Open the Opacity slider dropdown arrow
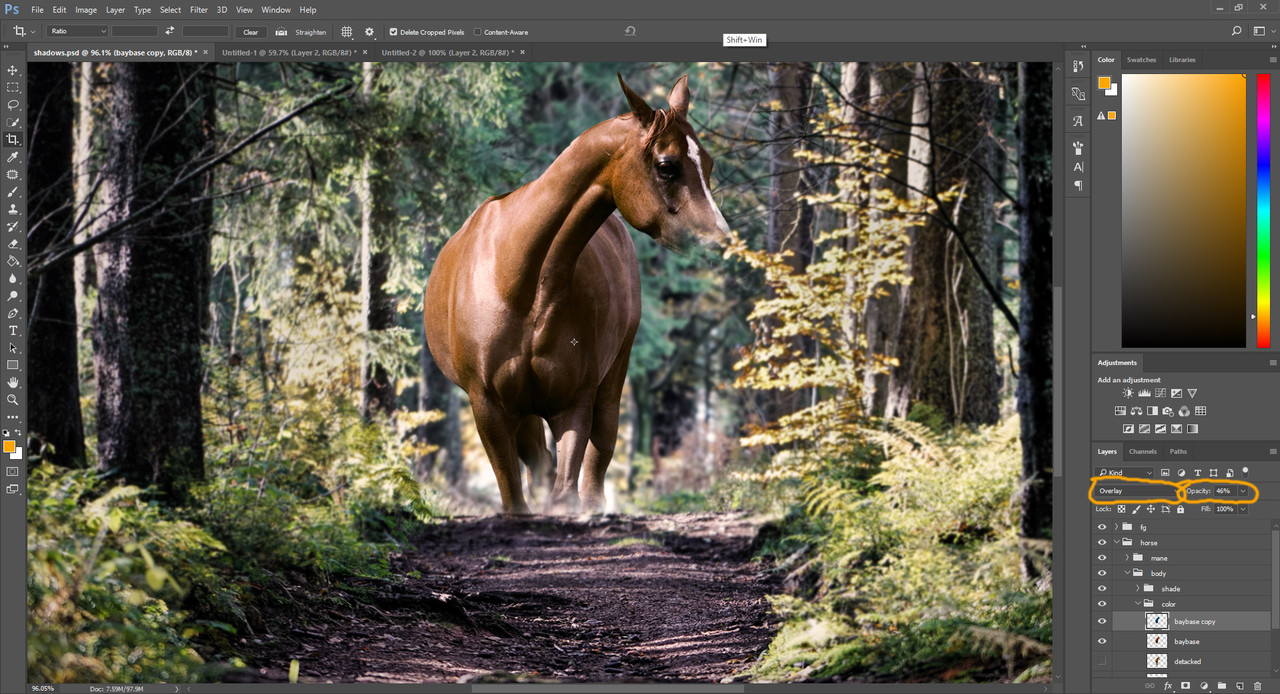 coord(1243,491)
